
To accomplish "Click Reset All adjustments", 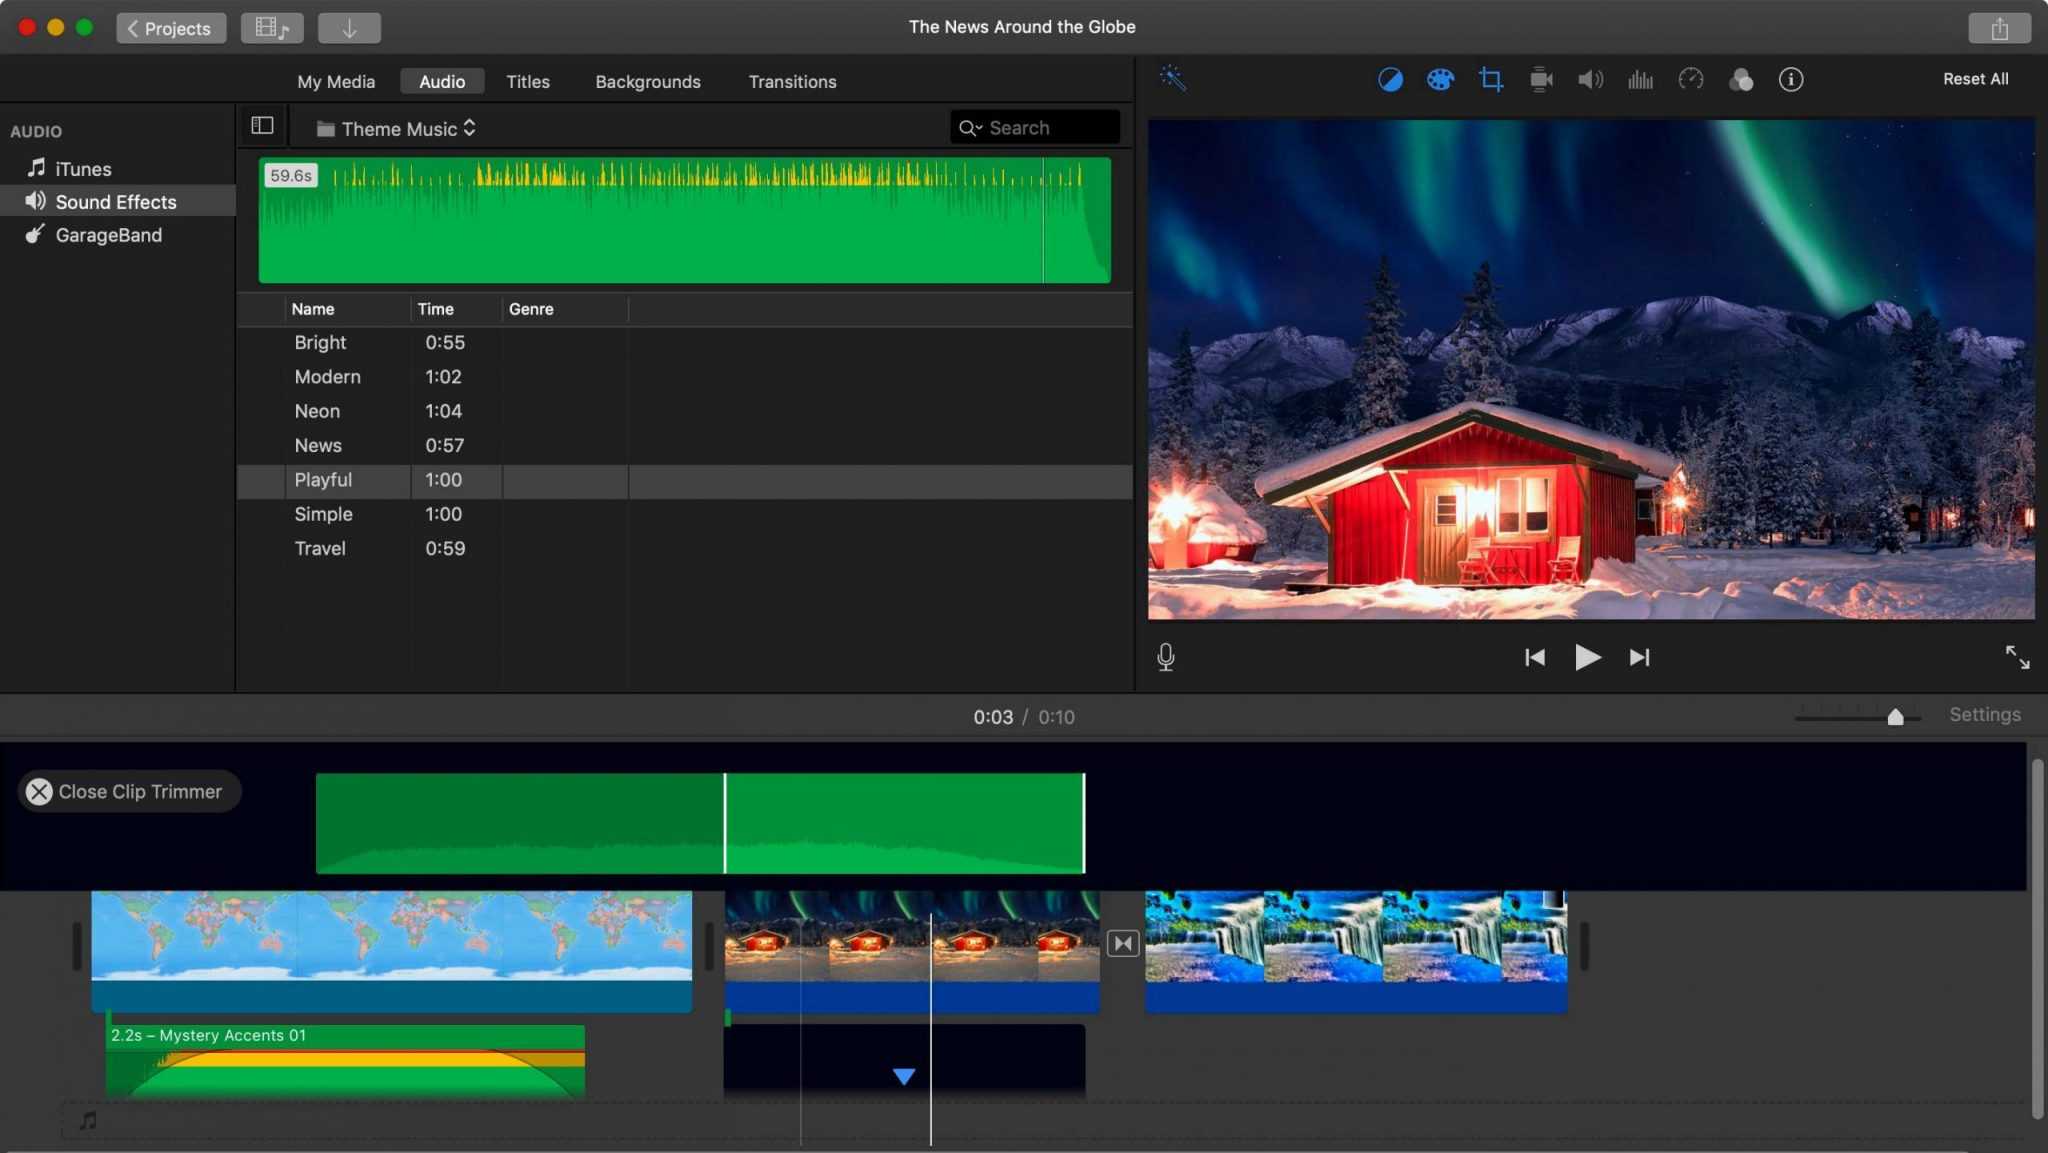I will [1975, 79].
